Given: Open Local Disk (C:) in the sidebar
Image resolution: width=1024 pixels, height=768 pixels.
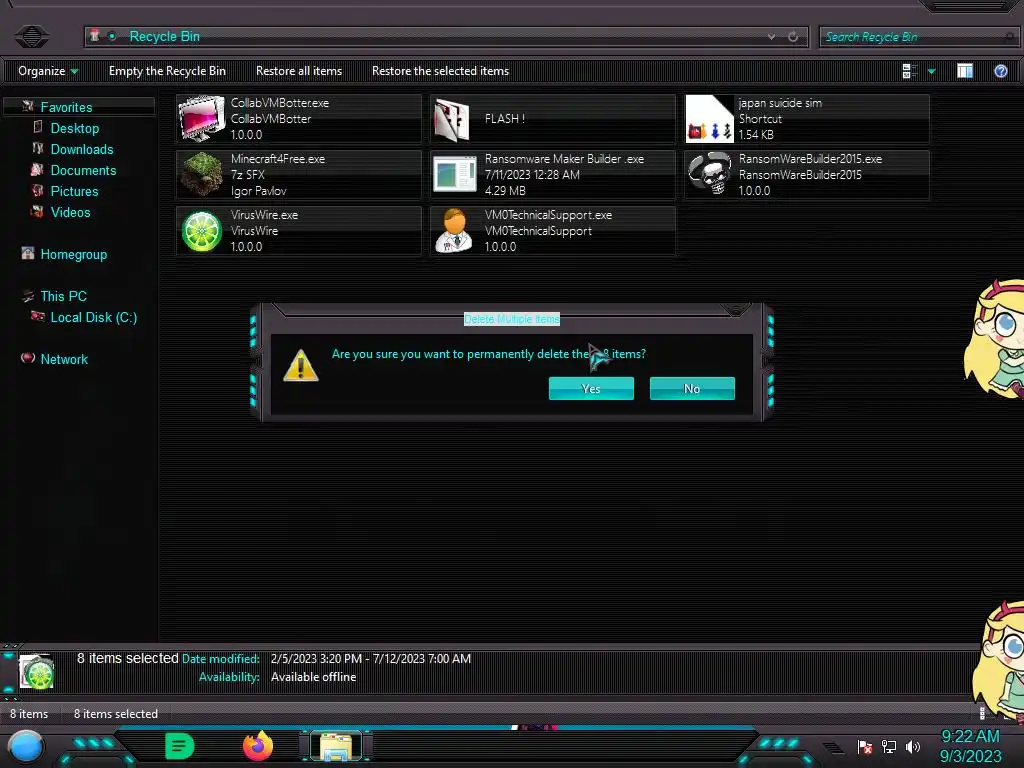Looking at the screenshot, I should [93, 317].
